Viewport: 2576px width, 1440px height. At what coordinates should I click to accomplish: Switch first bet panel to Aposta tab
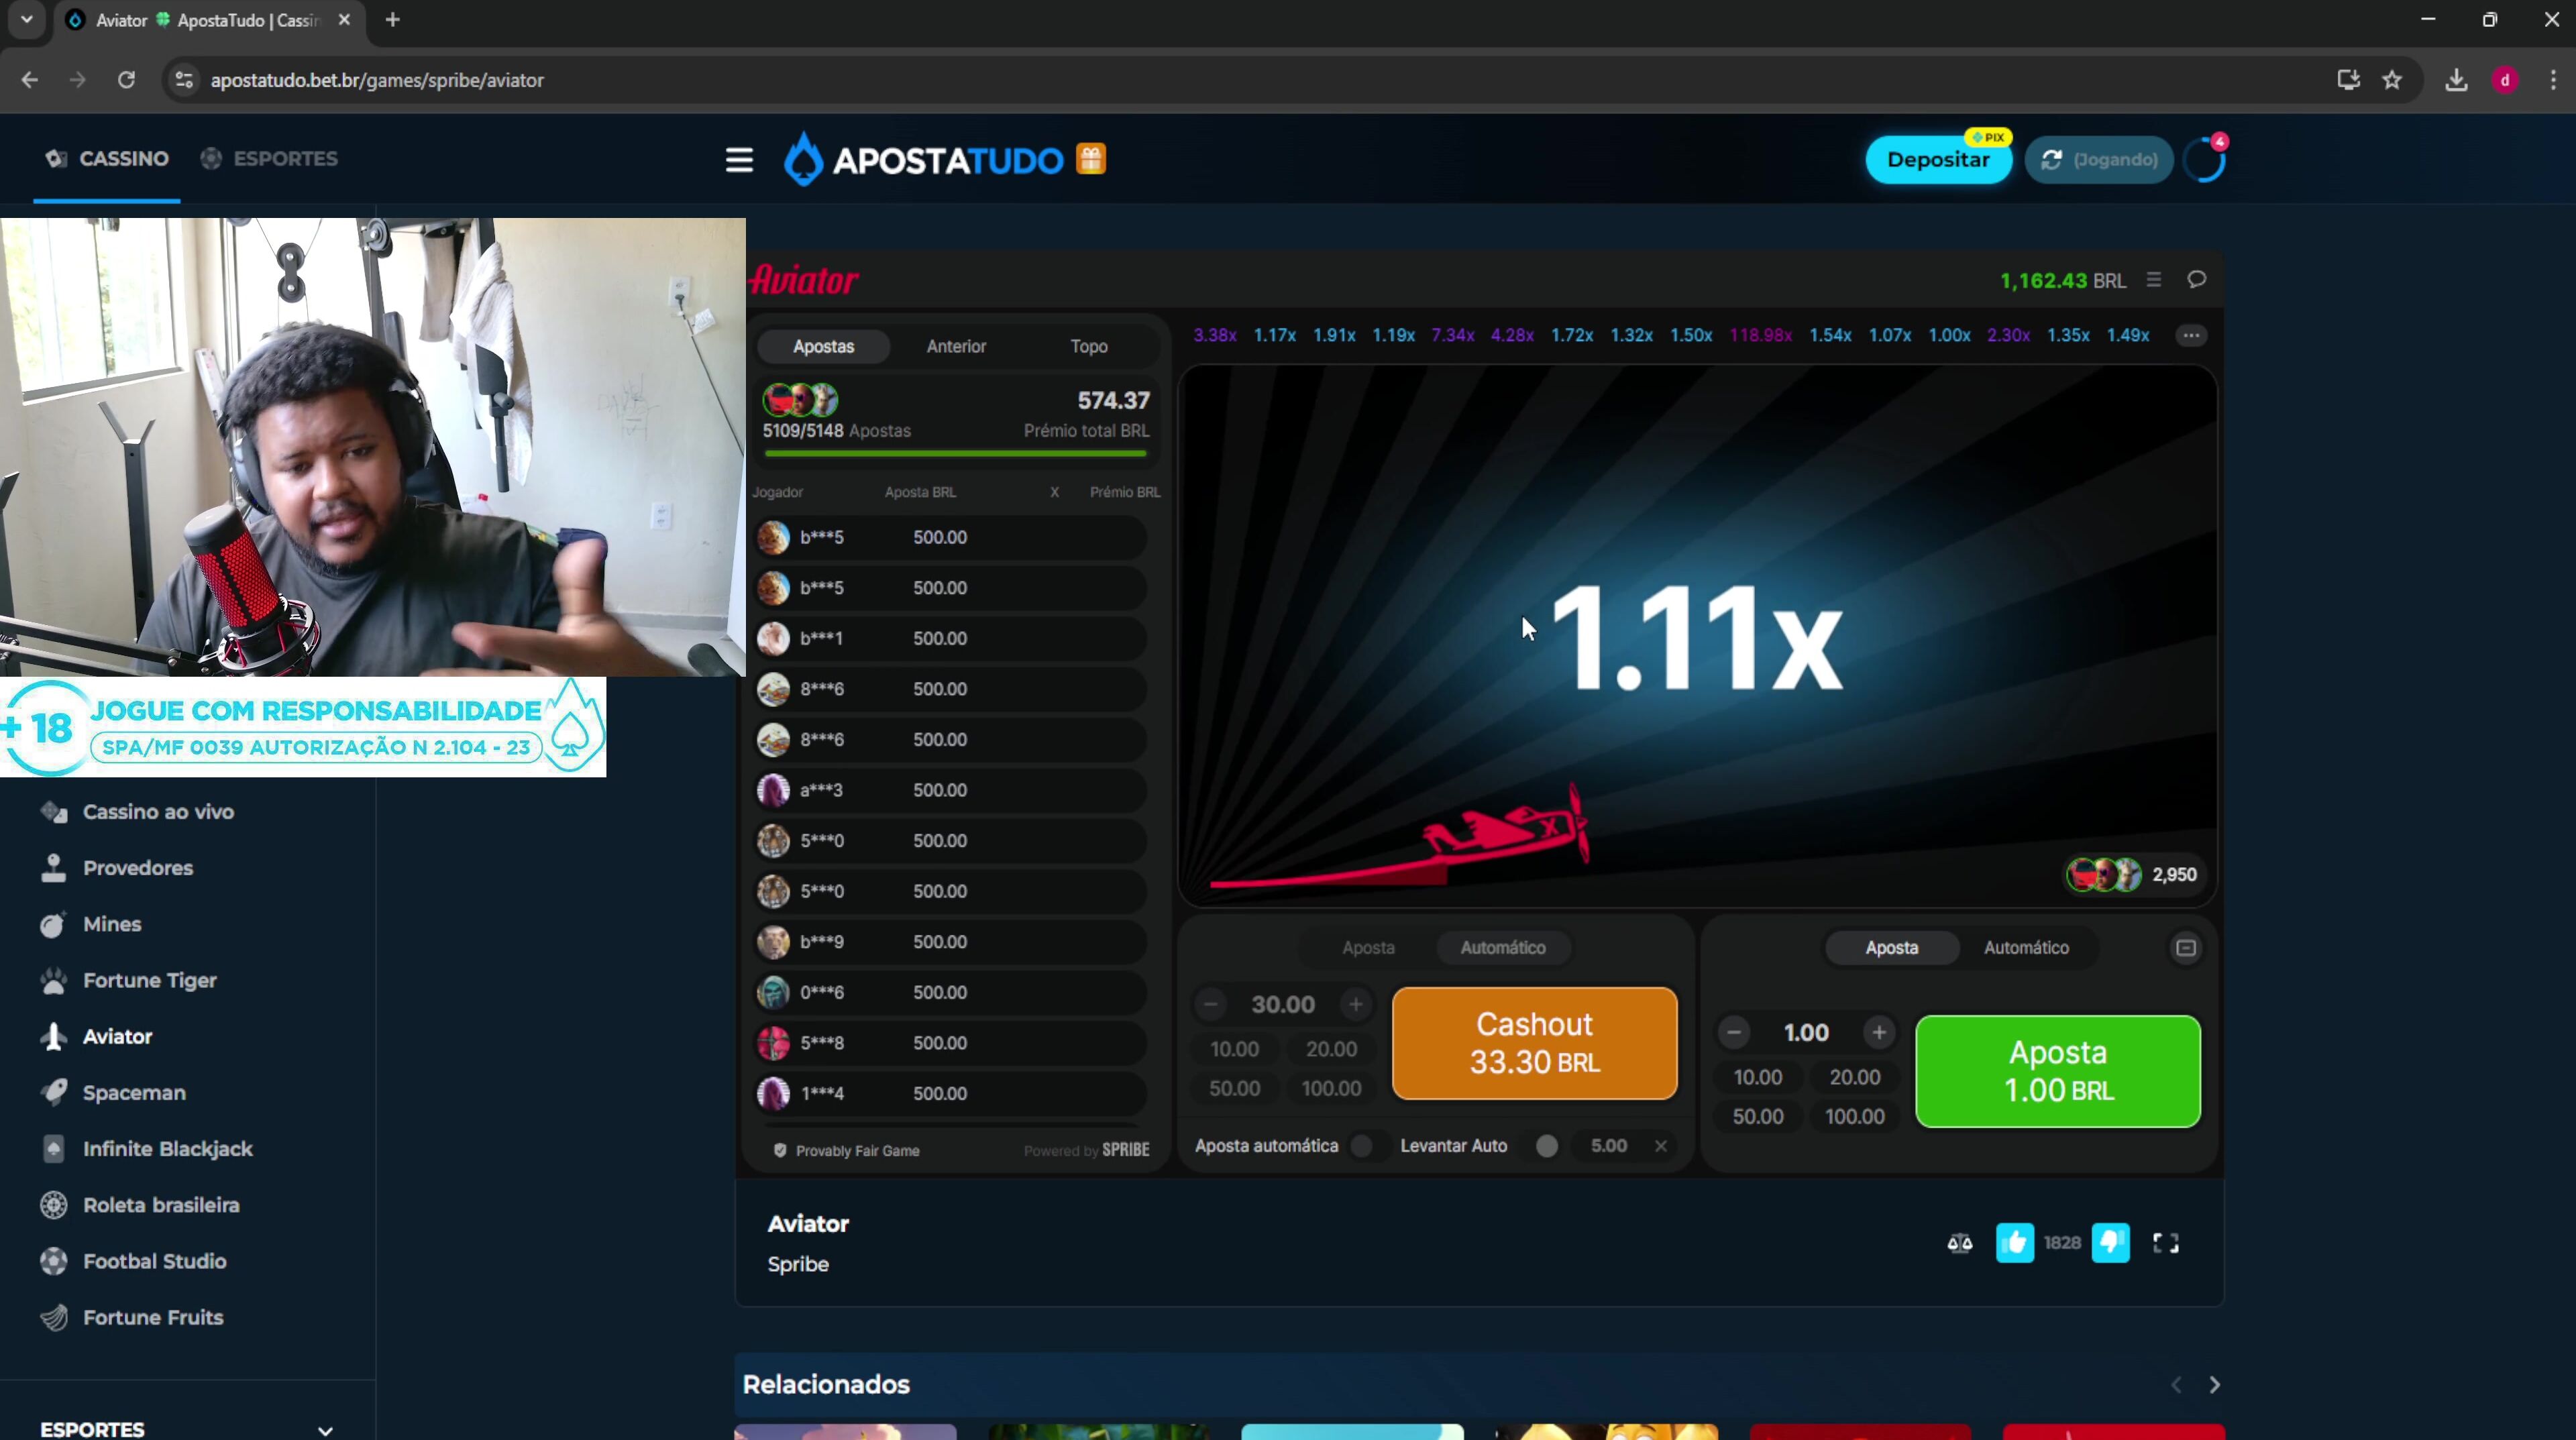pyautogui.click(x=1368, y=948)
